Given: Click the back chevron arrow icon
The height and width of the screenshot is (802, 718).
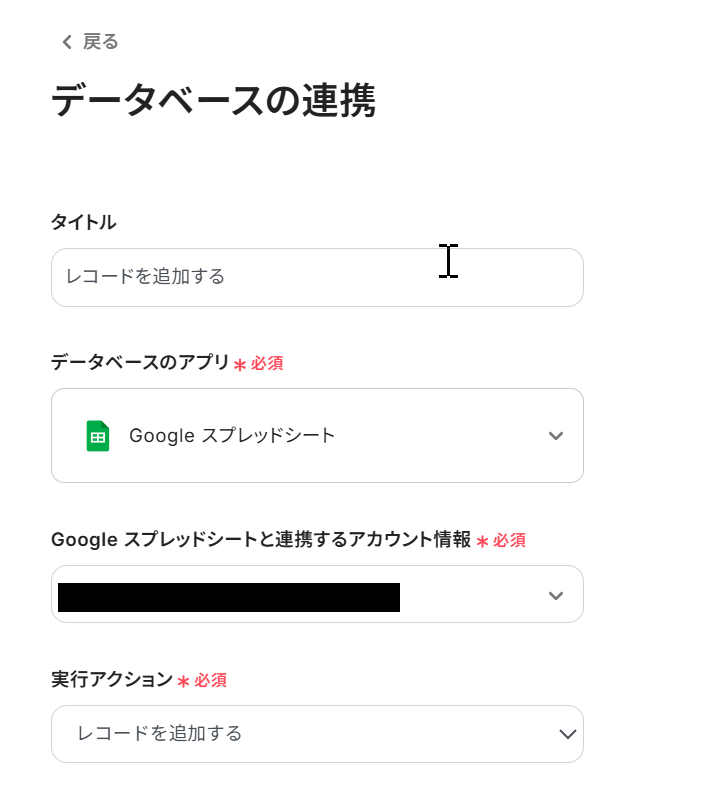Looking at the screenshot, I should tap(67, 42).
